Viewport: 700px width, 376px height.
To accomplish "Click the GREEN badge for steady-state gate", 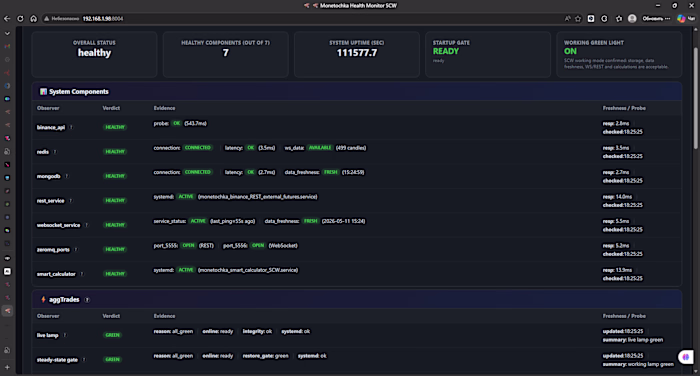I will click(x=112, y=359).
